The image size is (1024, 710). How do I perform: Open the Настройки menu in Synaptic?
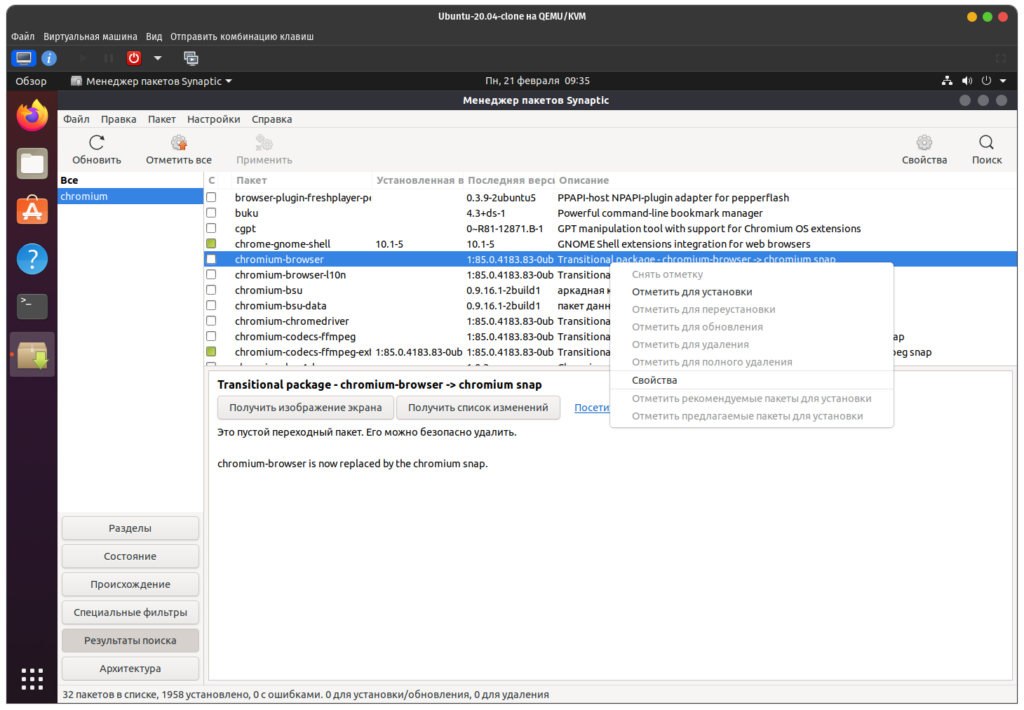coord(213,119)
